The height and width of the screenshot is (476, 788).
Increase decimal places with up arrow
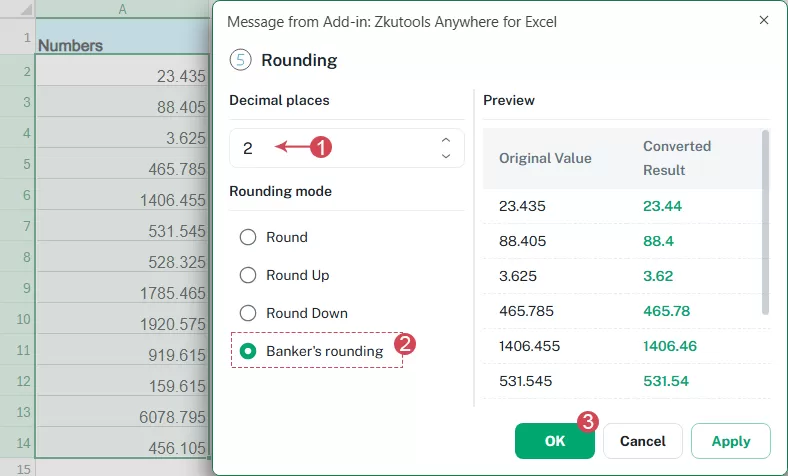[x=446, y=140]
